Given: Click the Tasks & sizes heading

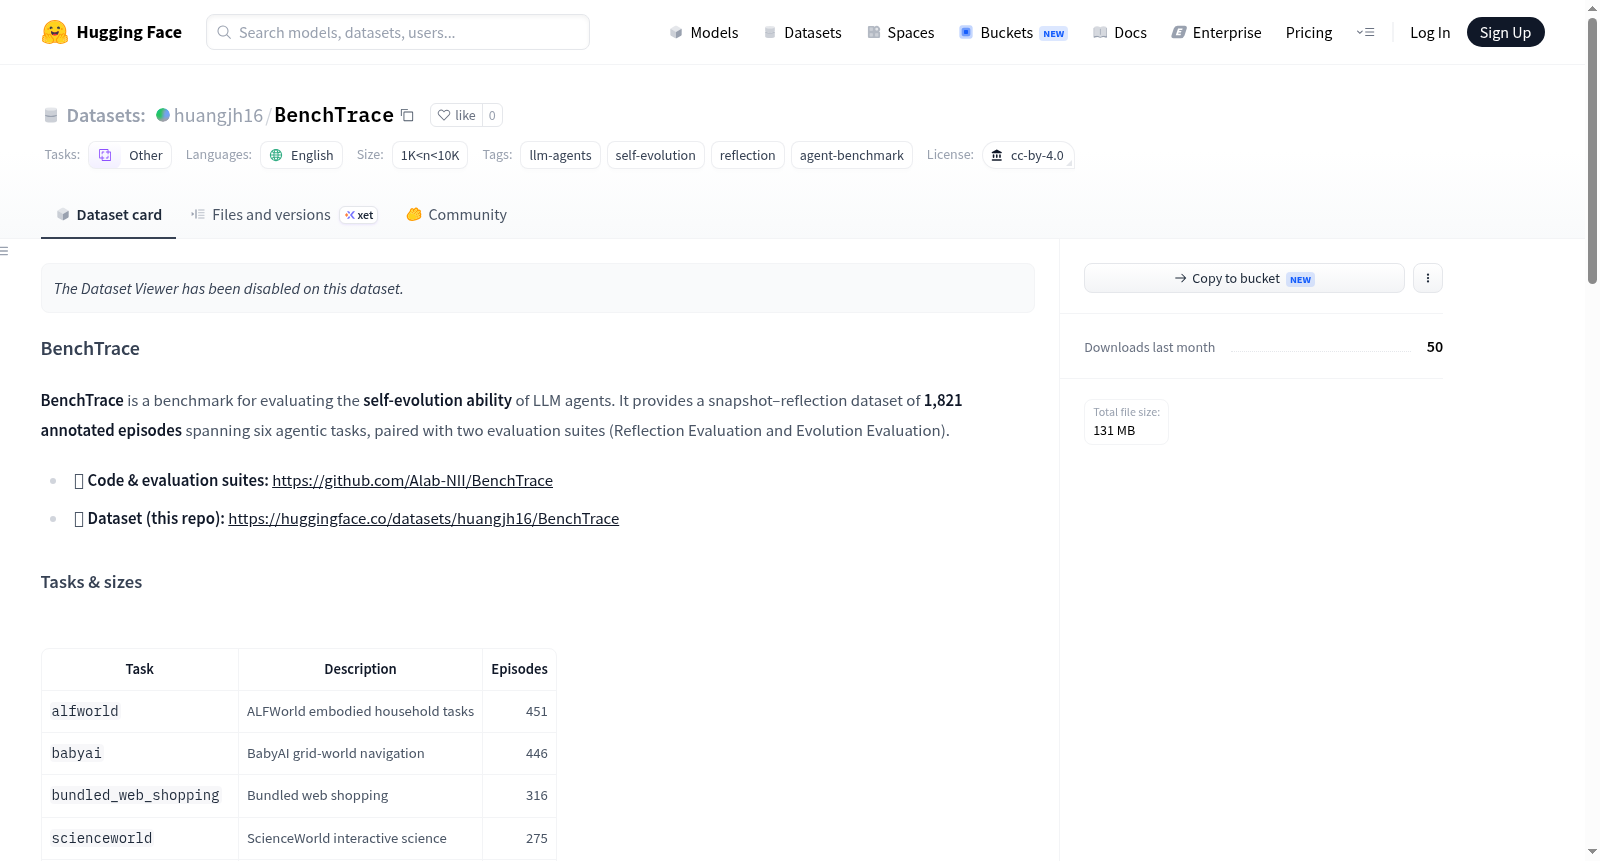Looking at the screenshot, I should click(91, 582).
